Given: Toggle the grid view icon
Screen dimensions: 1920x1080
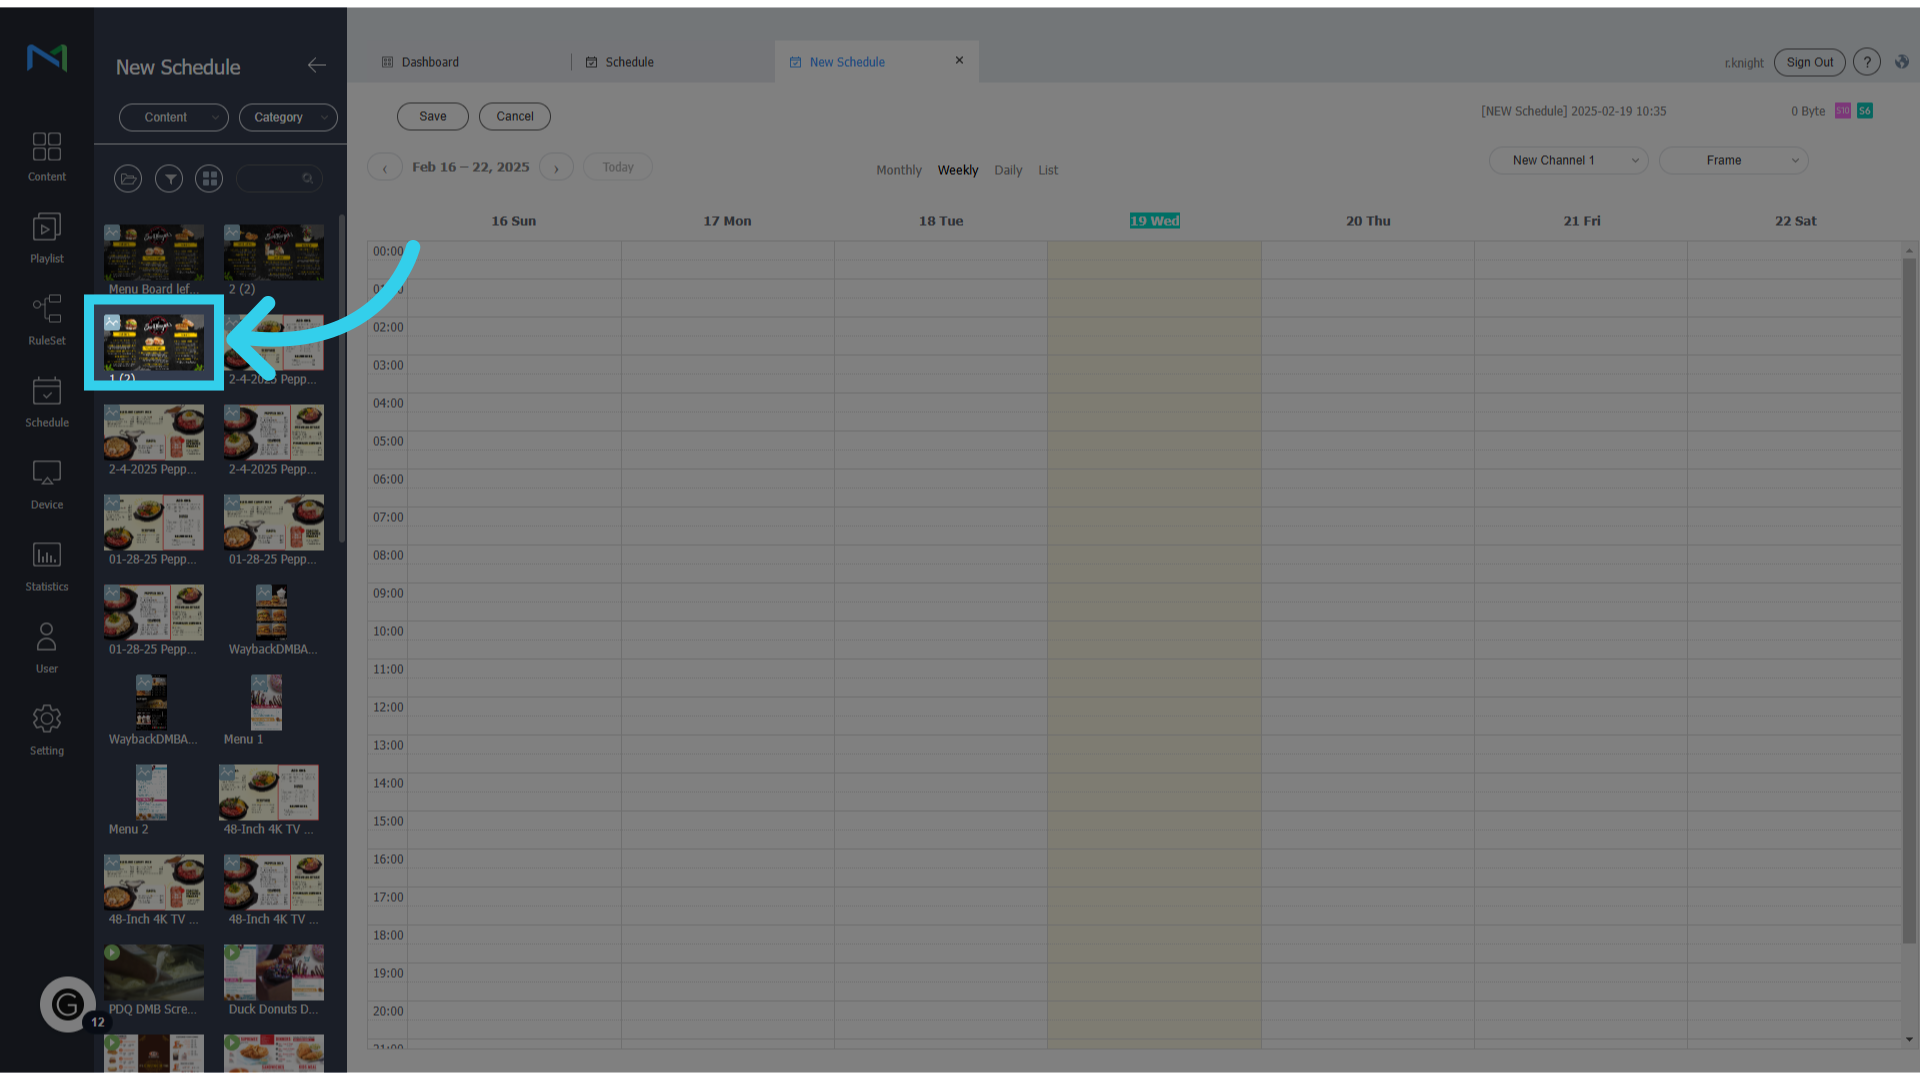Looking at the screenshot, I should [x=209, y=179].
